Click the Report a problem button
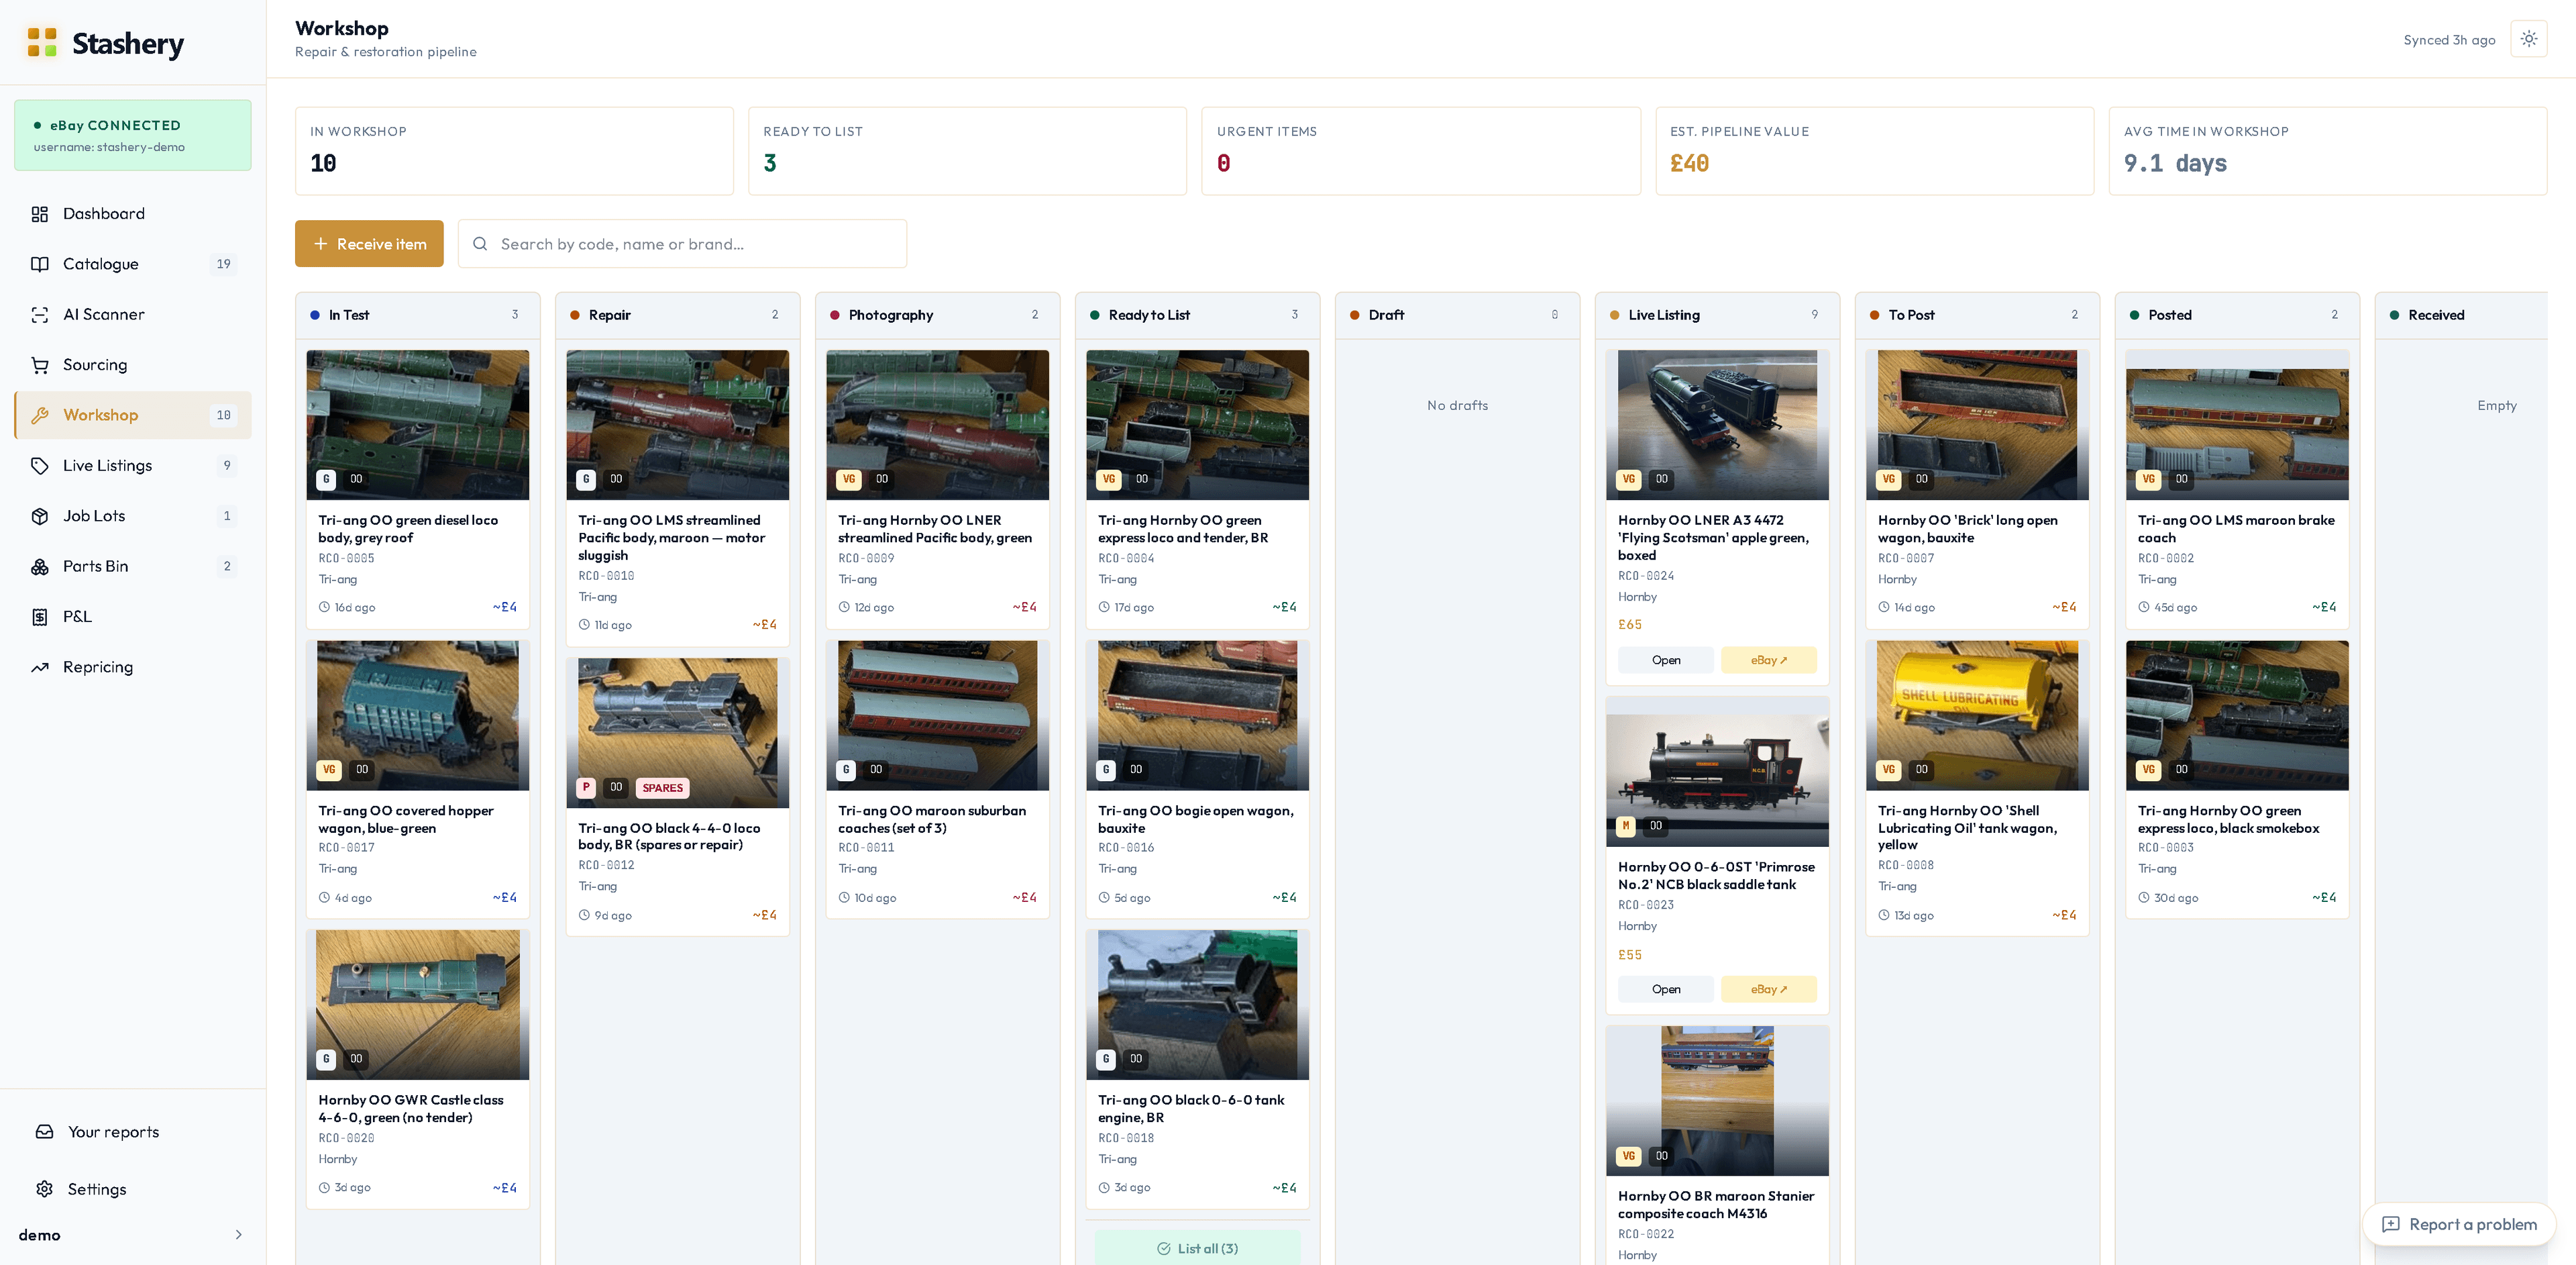Screen dimensions: 2576x1265 coord(2459,1225)
